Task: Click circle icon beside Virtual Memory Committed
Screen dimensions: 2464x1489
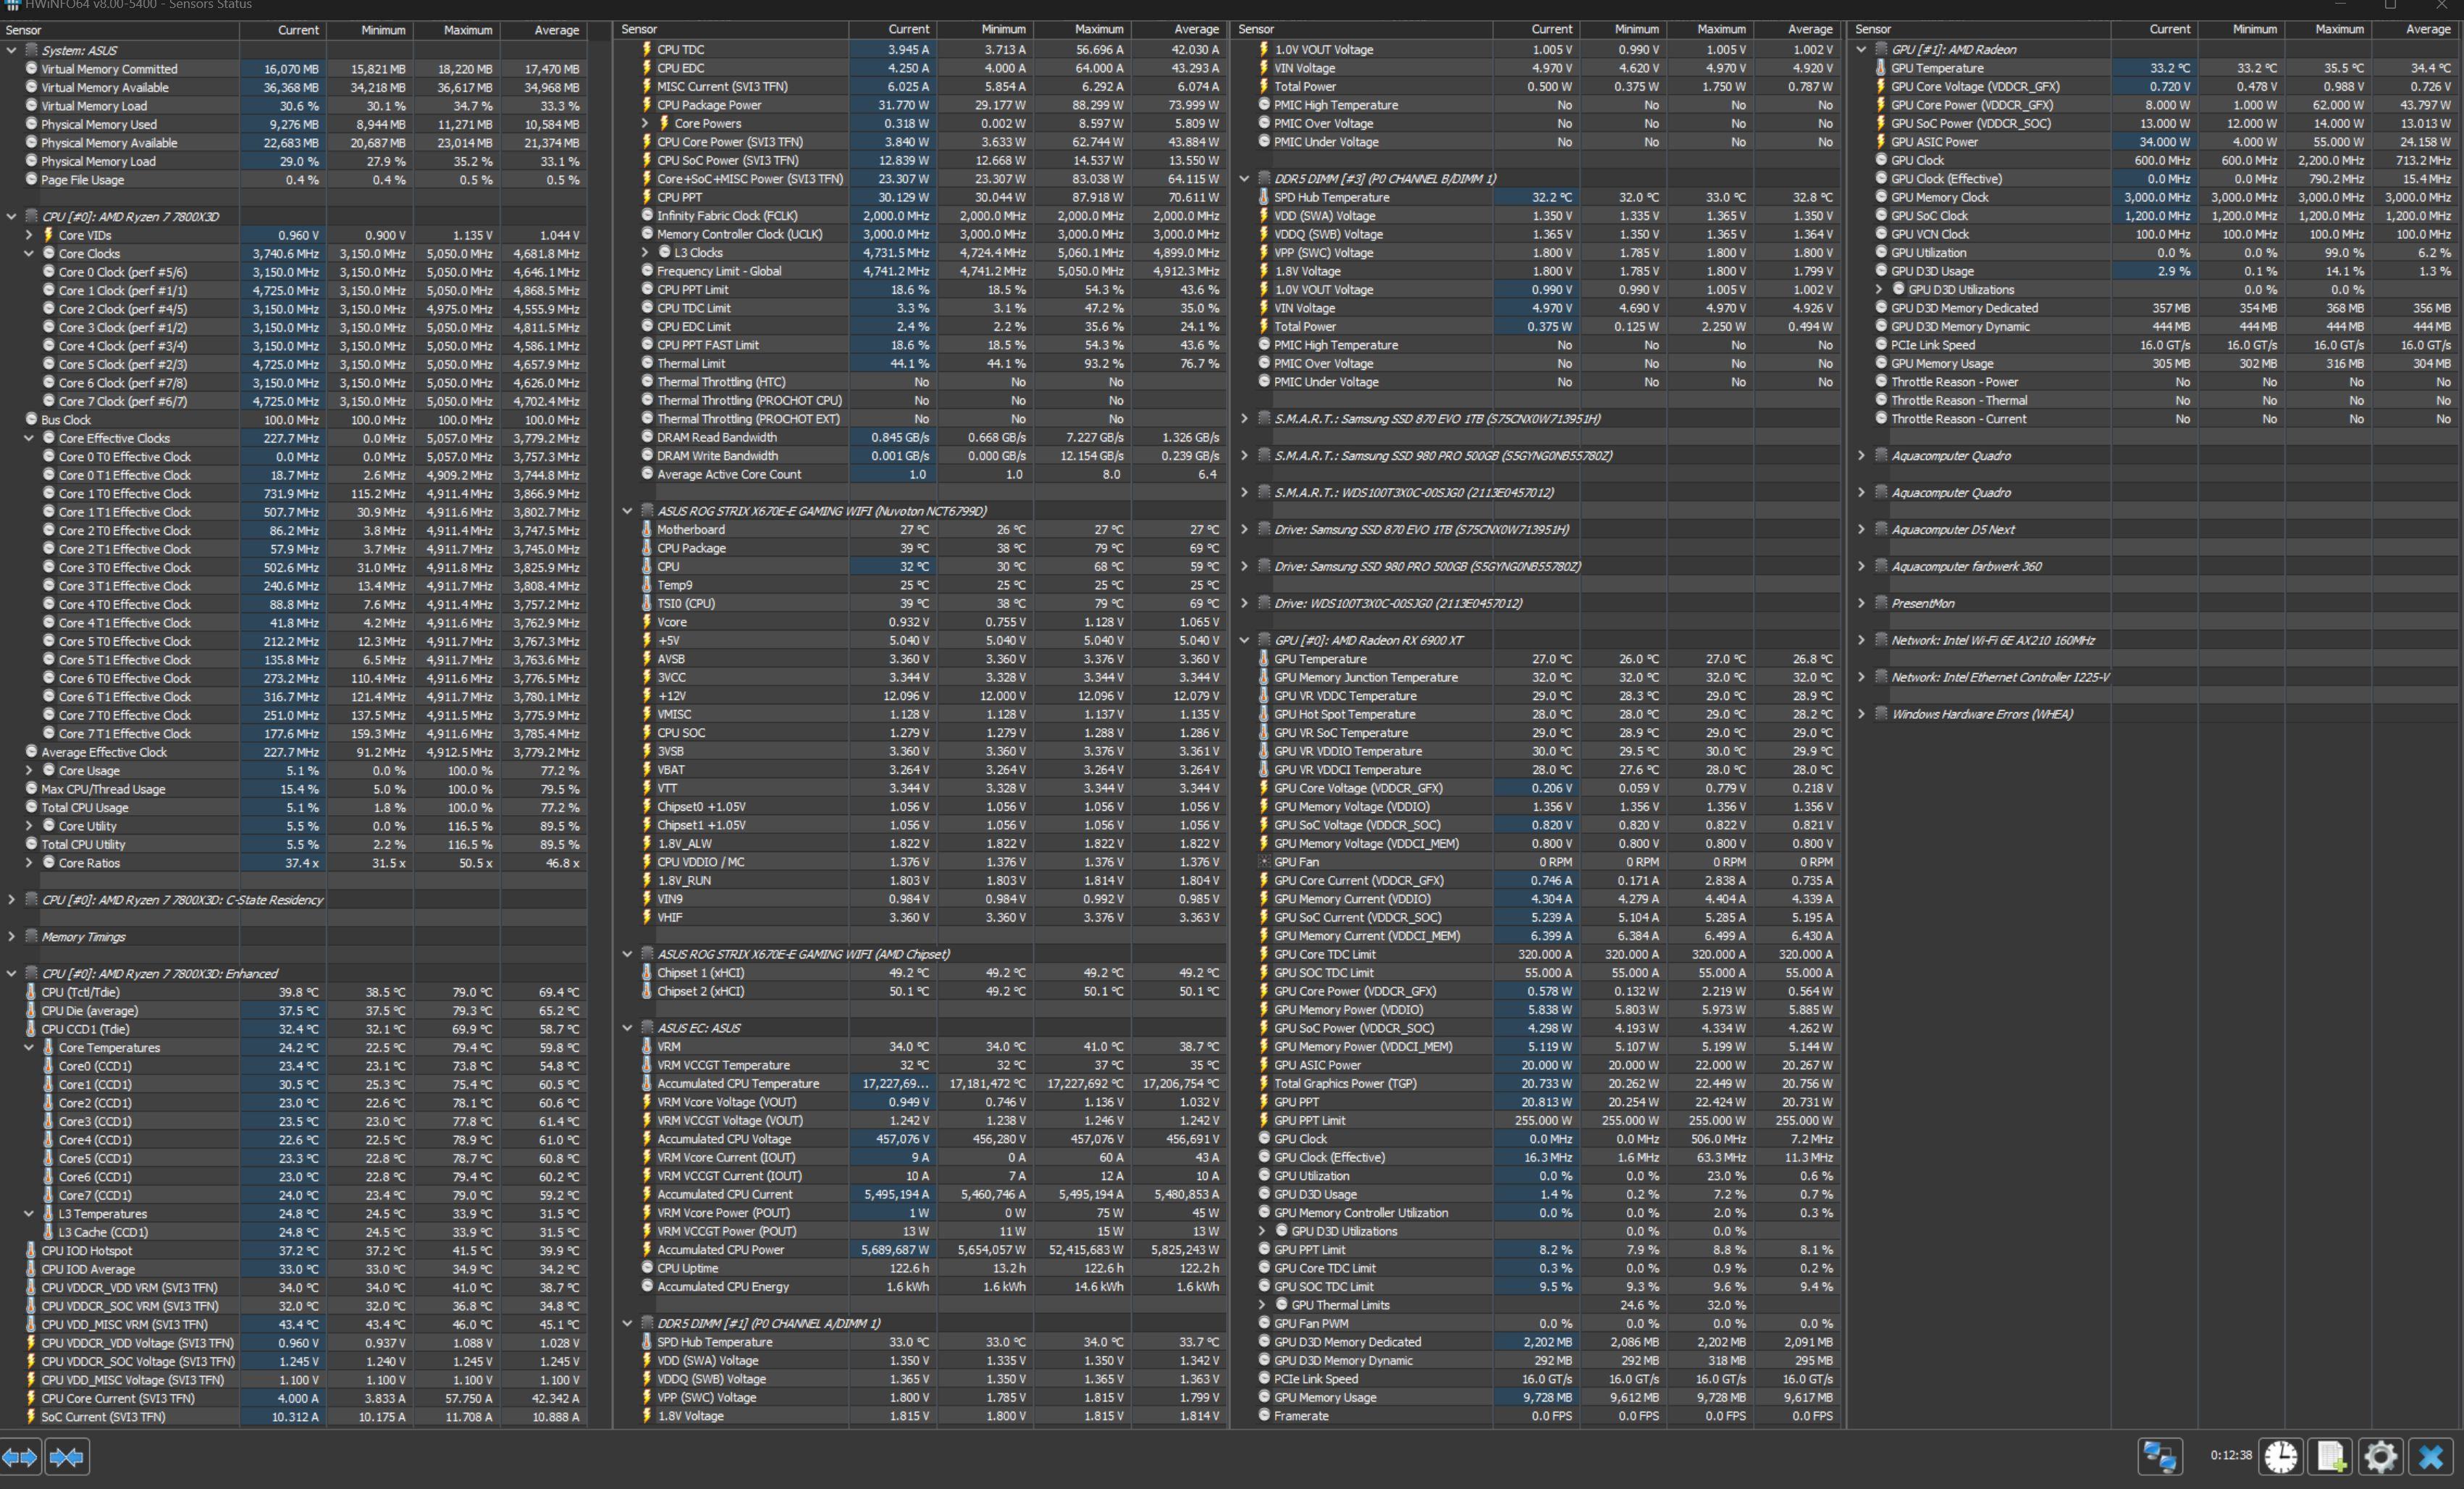Action: coord(31,69)
